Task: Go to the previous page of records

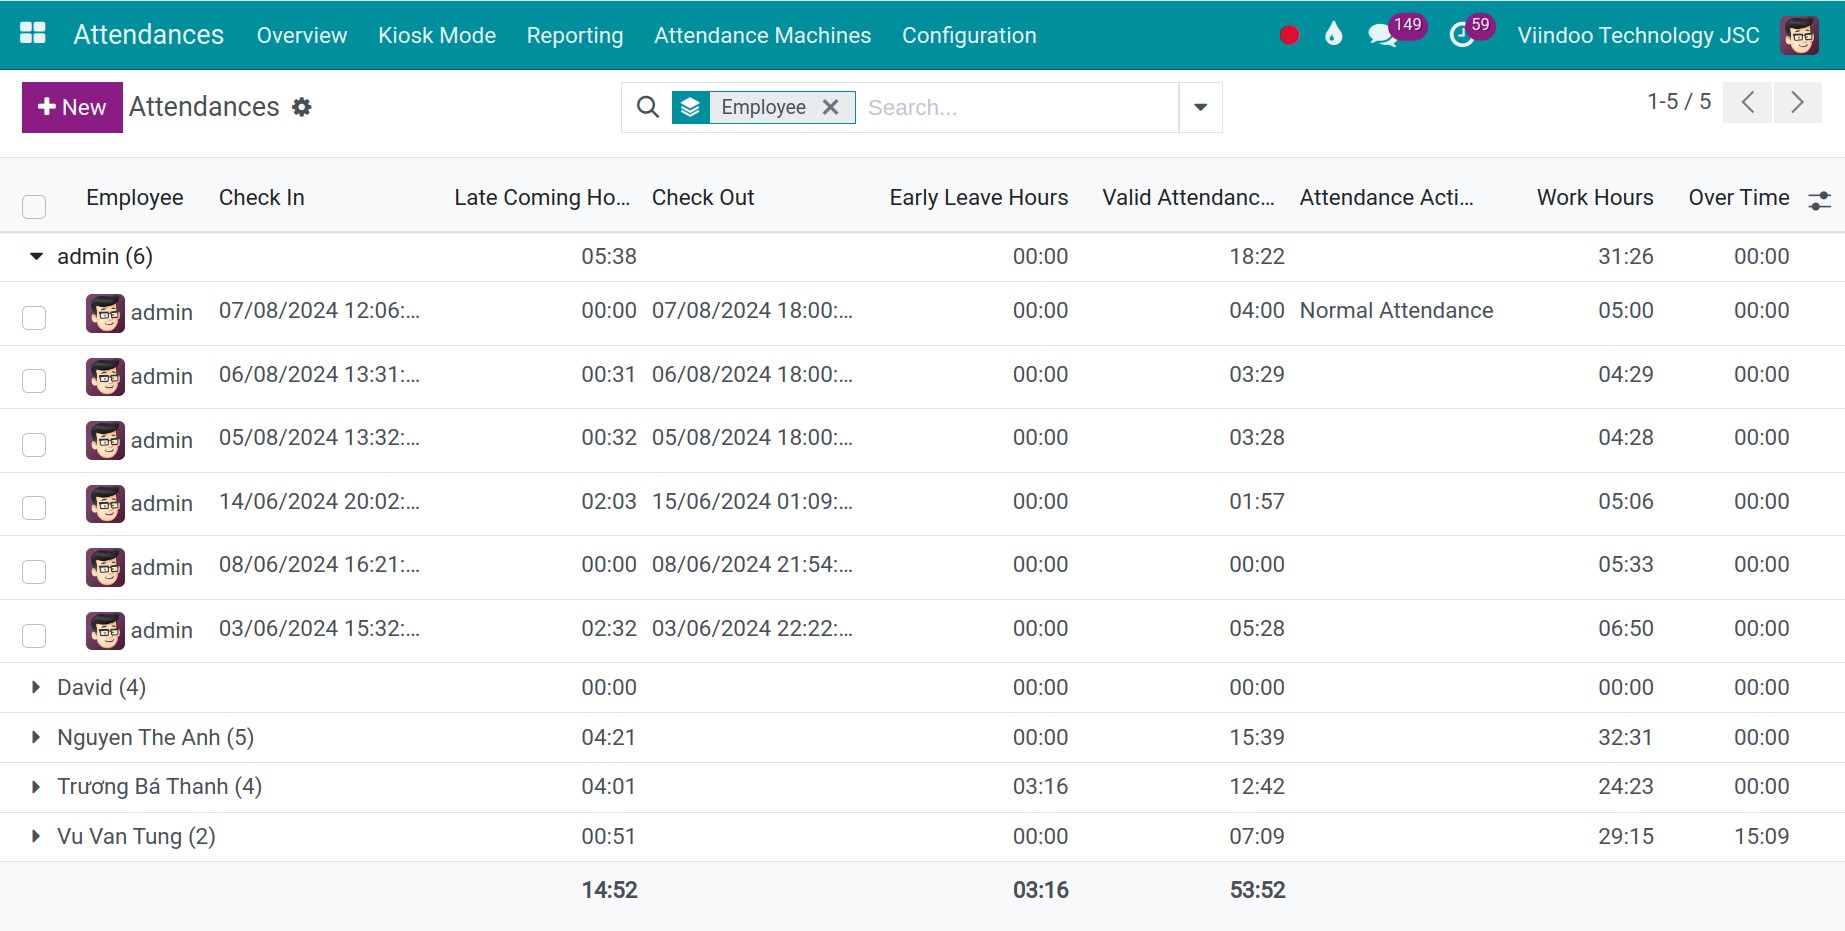Action: (1748, 102)
